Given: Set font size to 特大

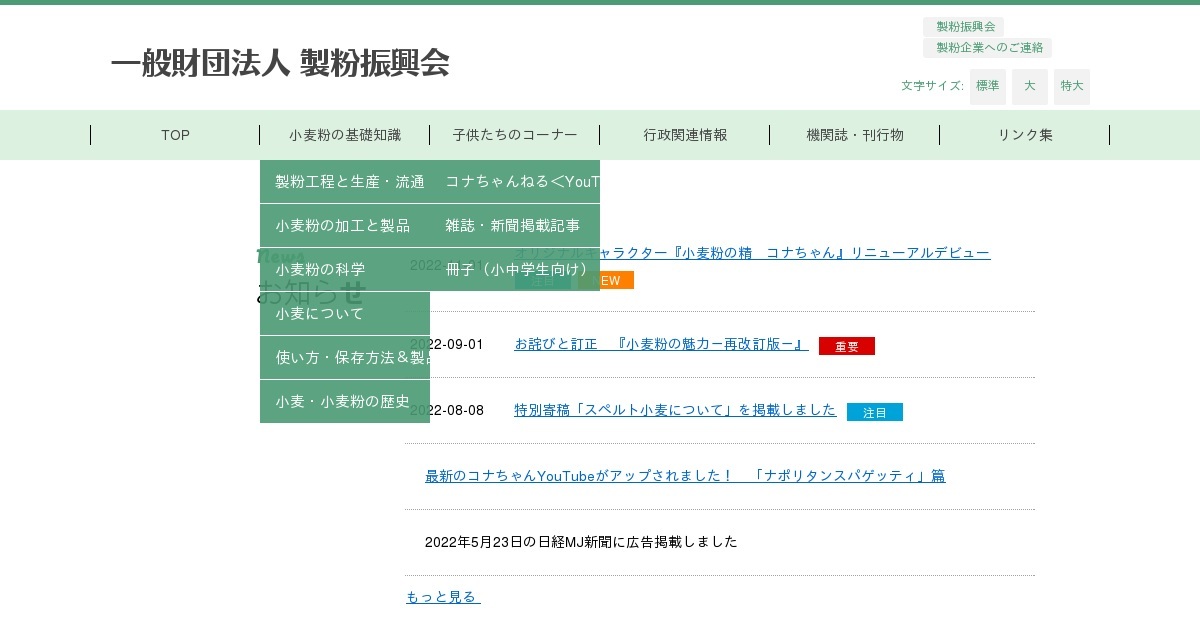Looking at the screenshot, I should (1072, 86).
